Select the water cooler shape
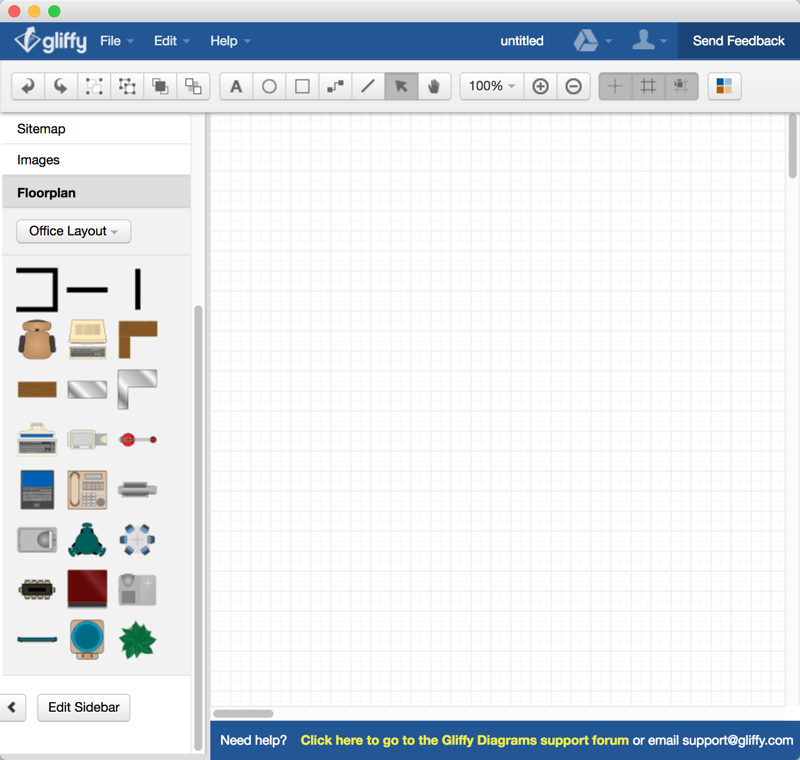The image size is (800, 760). (x=87, y=640)
